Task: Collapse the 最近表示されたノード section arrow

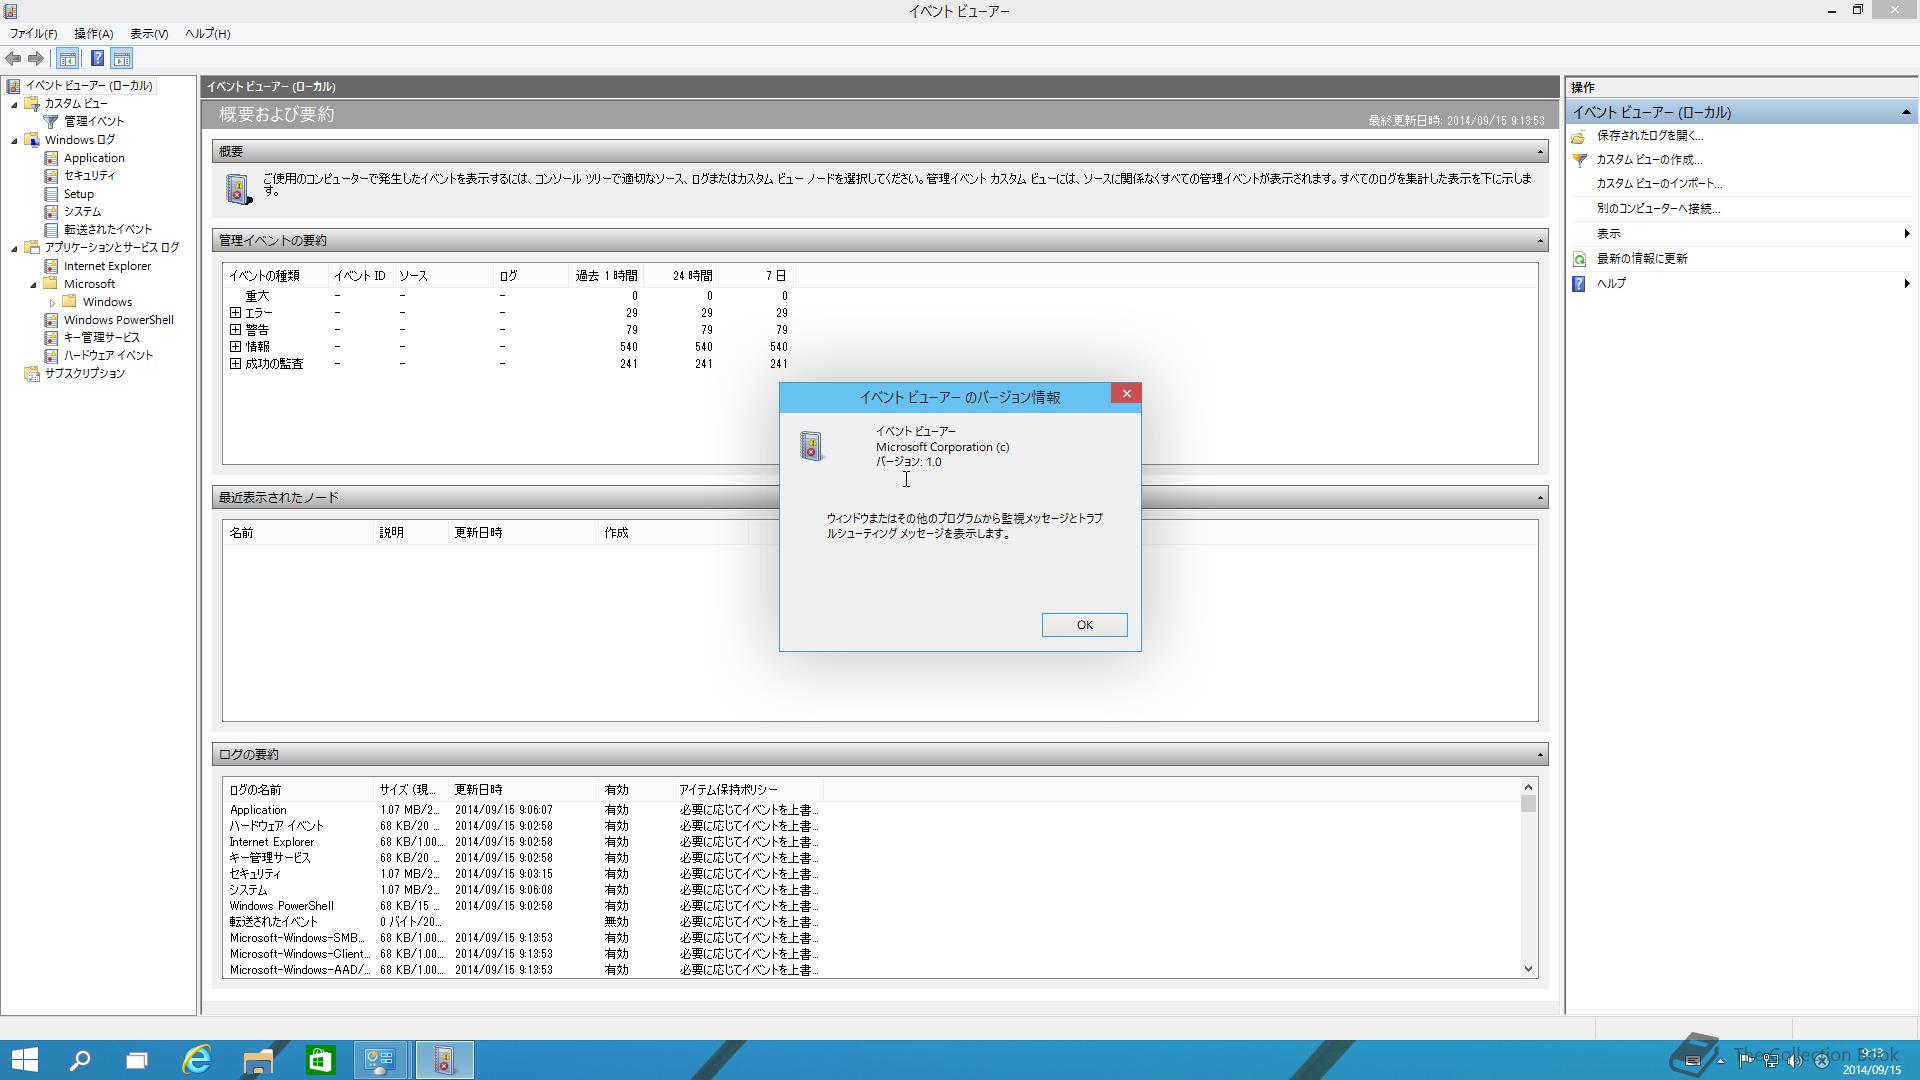Action: coord(1540,498)
